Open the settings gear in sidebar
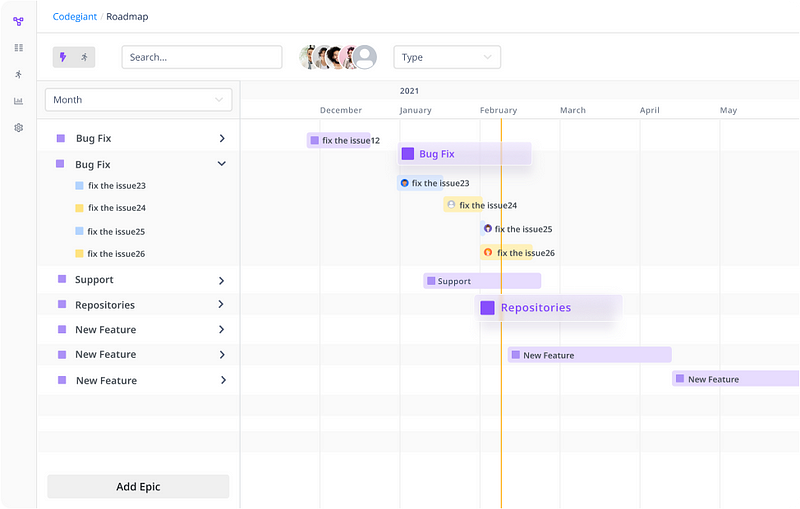The width and height of the screenshot is (800, 509). [19, 128]
